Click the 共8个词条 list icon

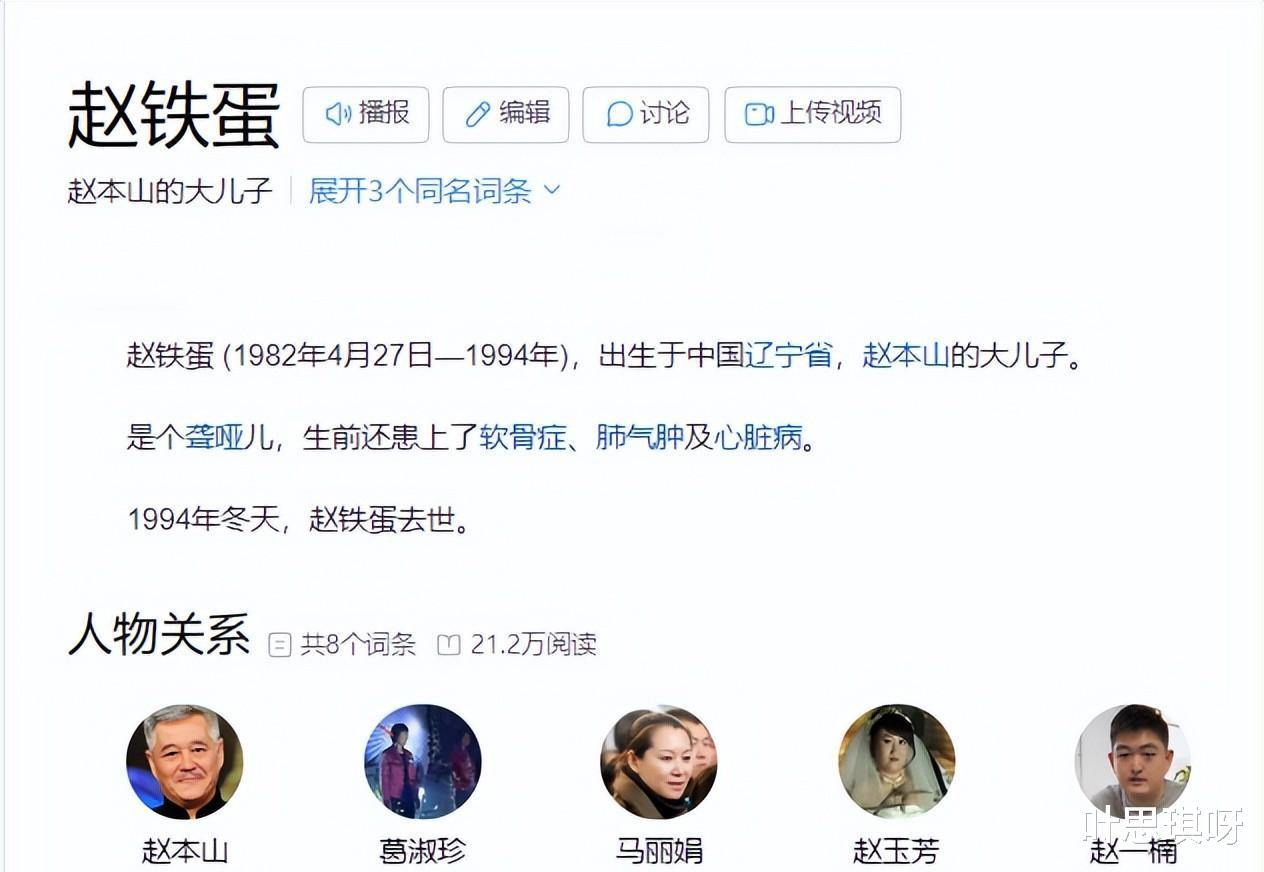280,645
